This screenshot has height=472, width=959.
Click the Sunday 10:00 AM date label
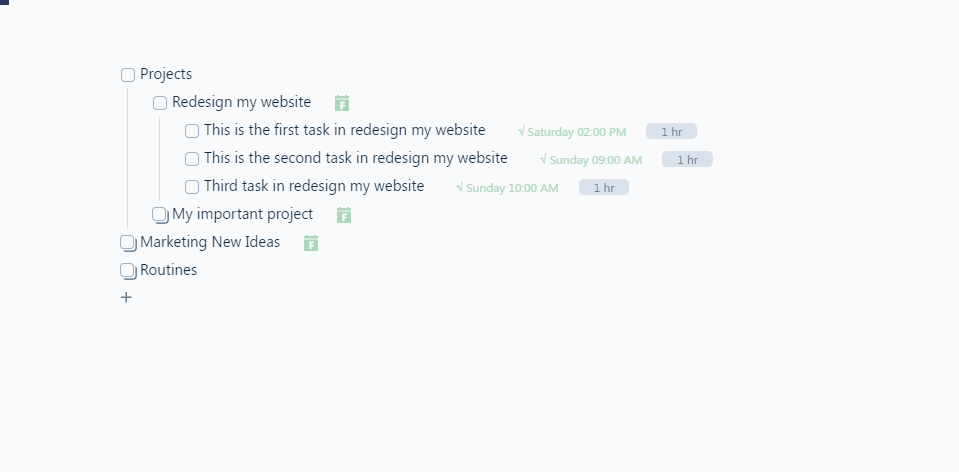[x=508, y=188]
